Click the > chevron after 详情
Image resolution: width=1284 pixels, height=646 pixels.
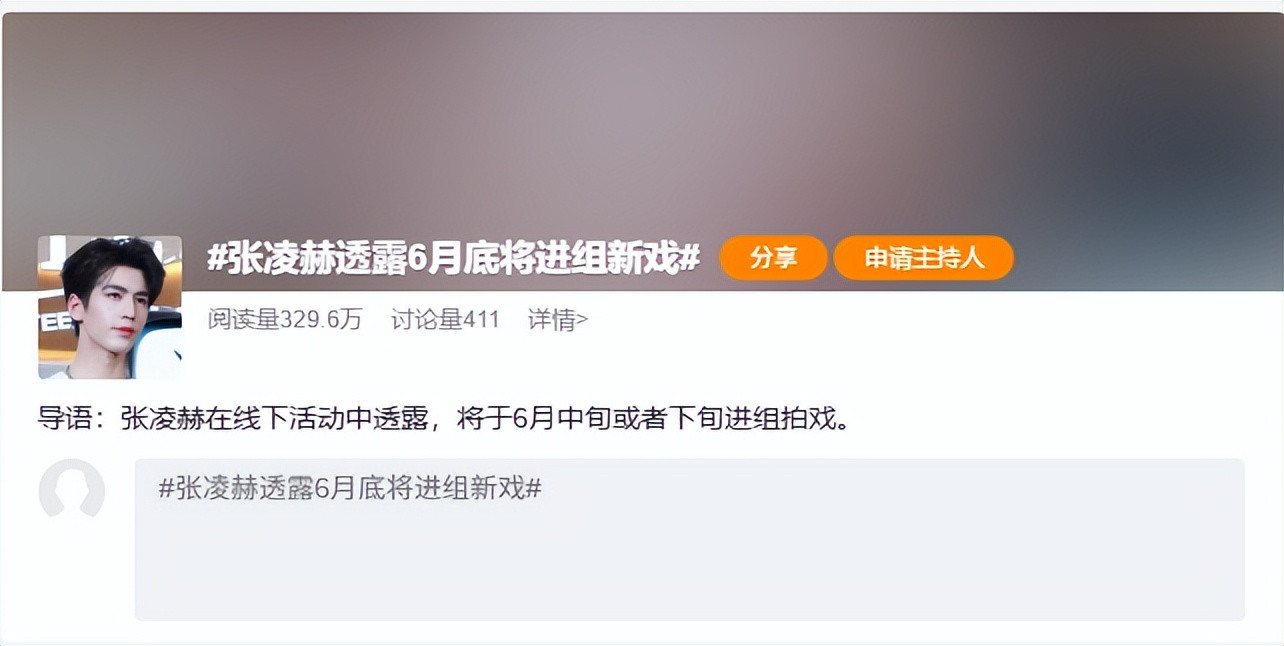[582, 320]
